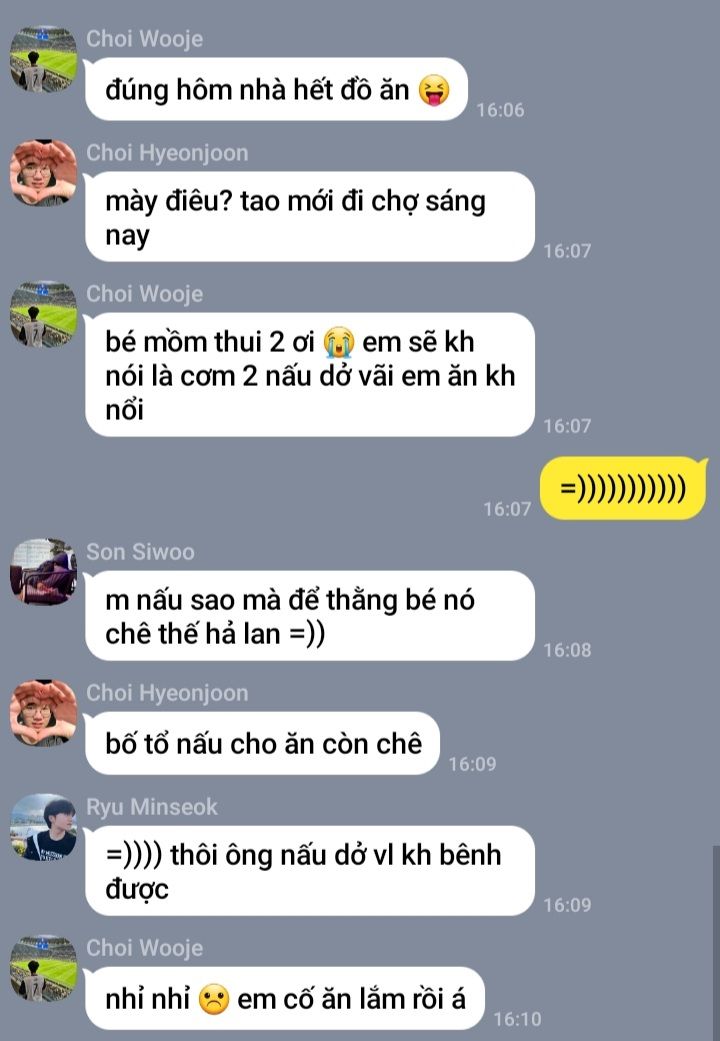The height and width of the screenshot is (1041, 720).
Task: Tap Choi Hyeonjoon's avatar at 16:09 message
Action: tap(43, 713)
